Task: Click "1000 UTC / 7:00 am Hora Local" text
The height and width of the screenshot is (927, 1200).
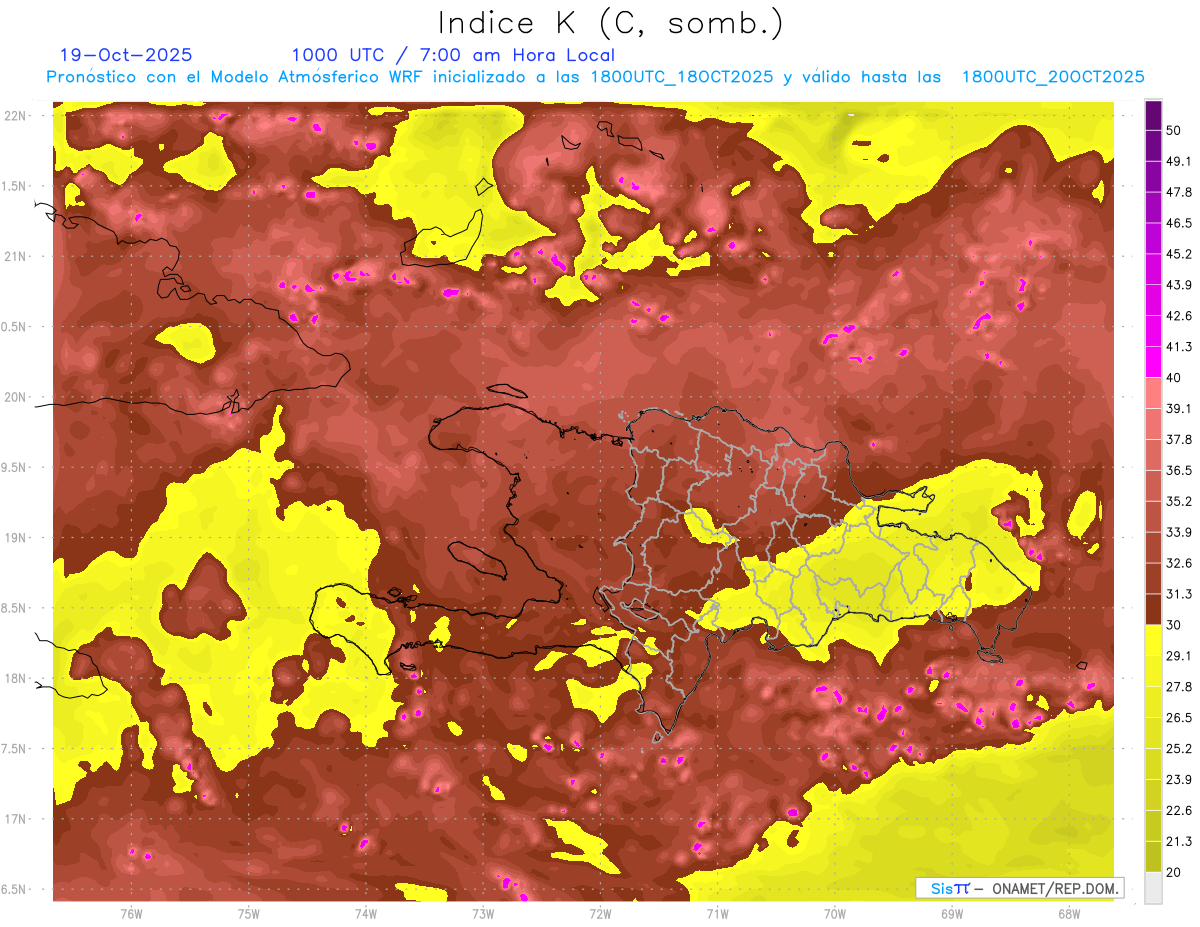Action: [453, 55]
